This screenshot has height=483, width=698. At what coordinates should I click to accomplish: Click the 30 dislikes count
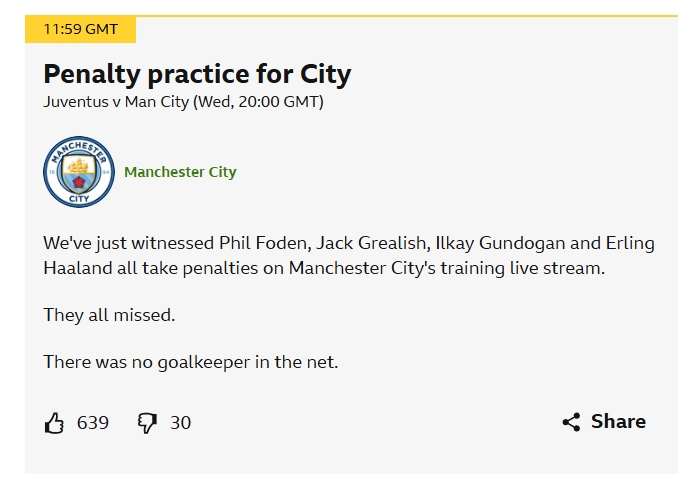[x=180, y=423]
